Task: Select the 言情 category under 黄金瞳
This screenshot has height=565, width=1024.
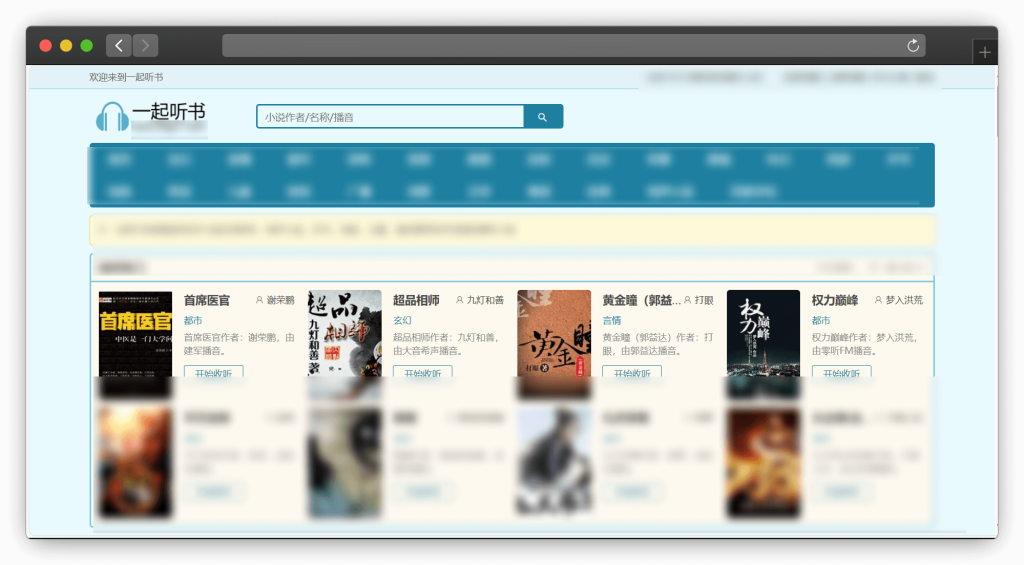Action: (x=611, y=321)
